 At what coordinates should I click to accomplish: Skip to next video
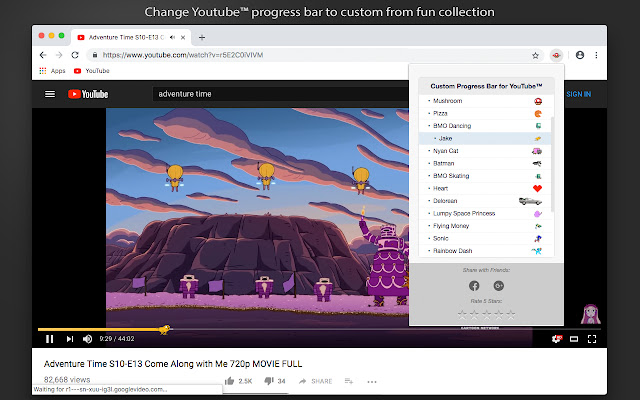tap(70, 339)
